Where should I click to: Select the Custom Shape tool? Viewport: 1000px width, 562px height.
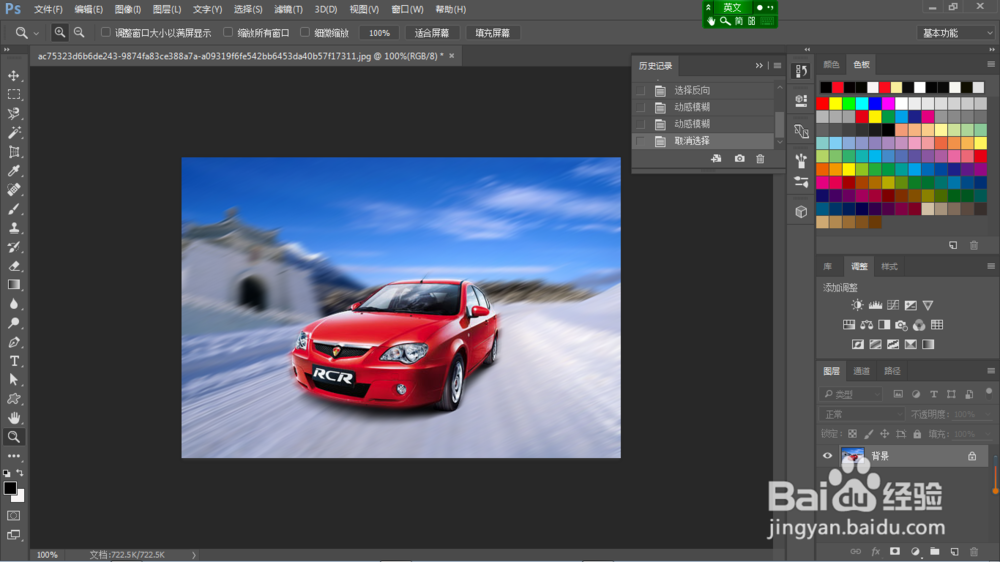point(13,399)
